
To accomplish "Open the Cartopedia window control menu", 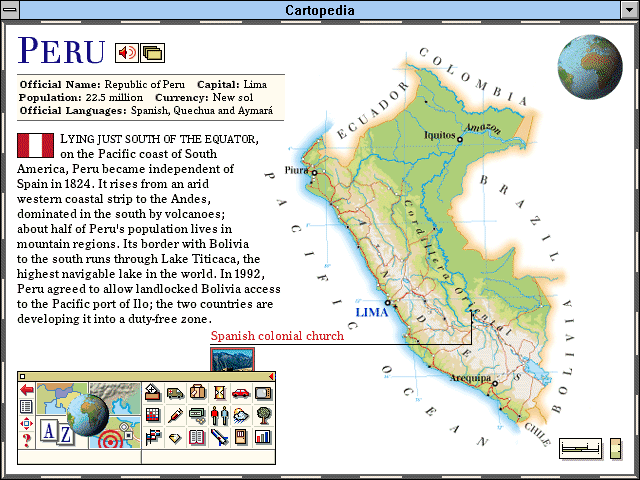I will click(10, 10).
